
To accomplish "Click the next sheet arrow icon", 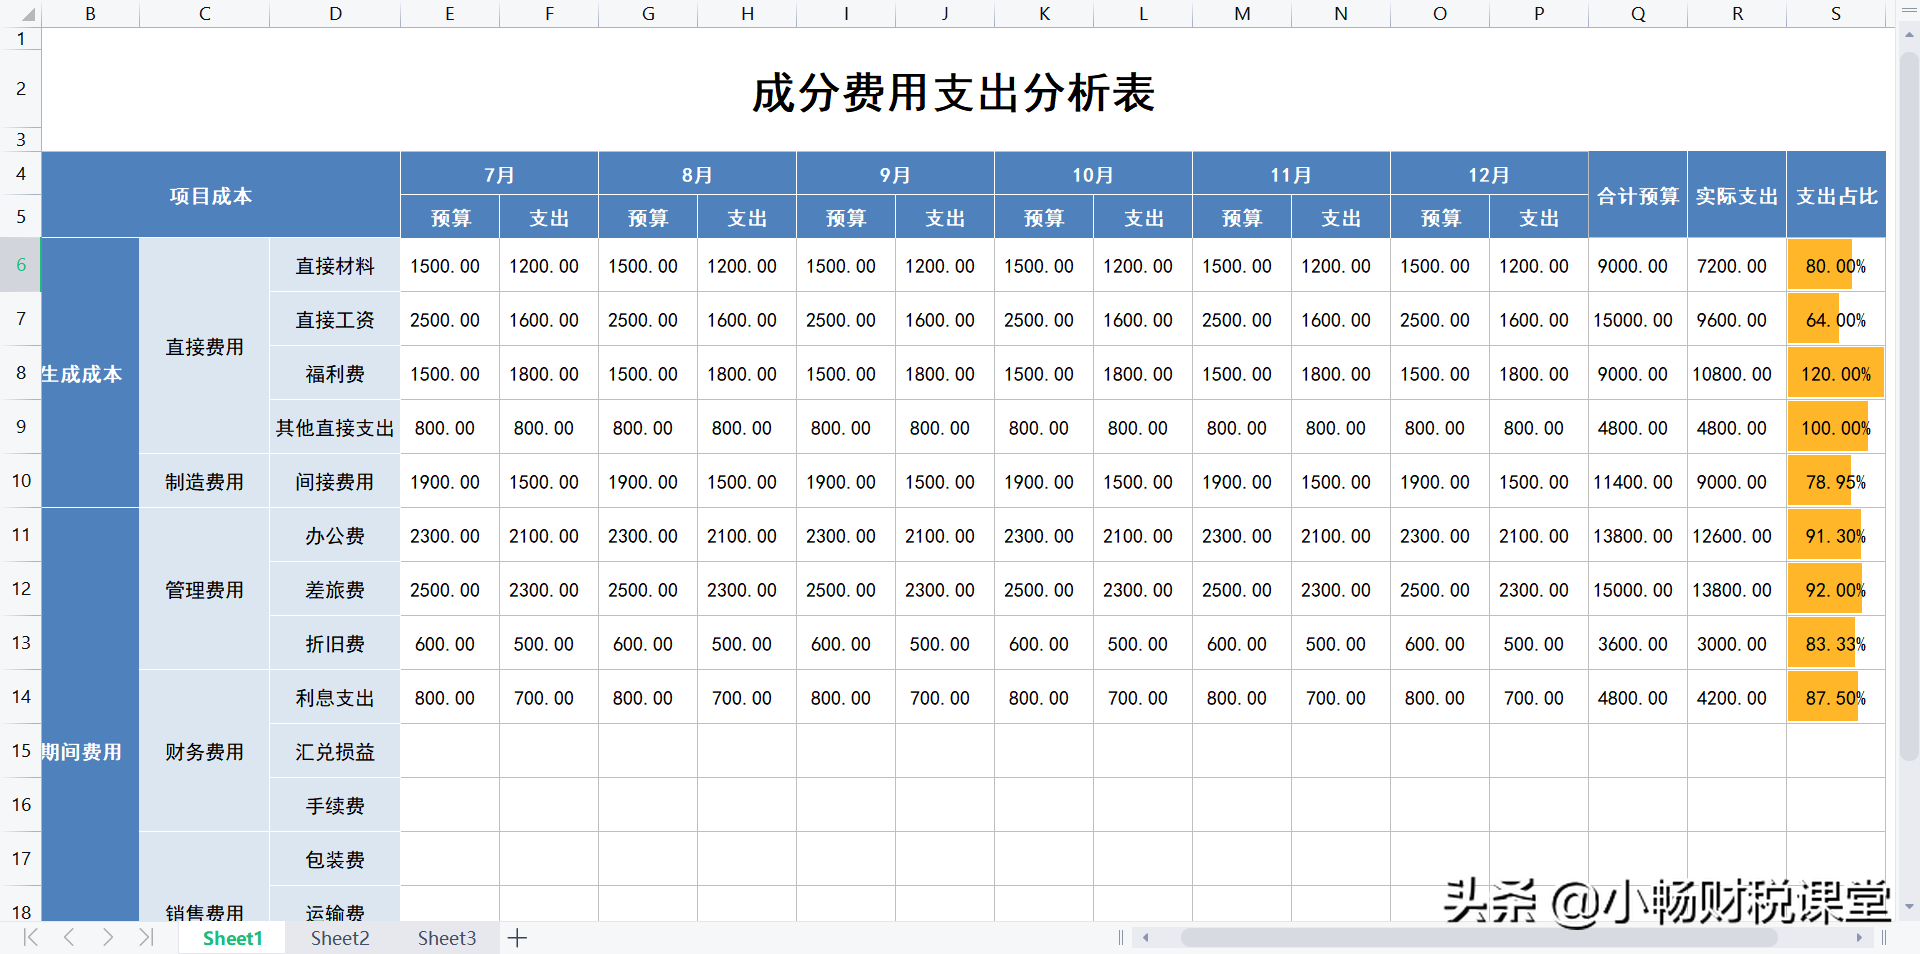I will click(x=107, y=938).
